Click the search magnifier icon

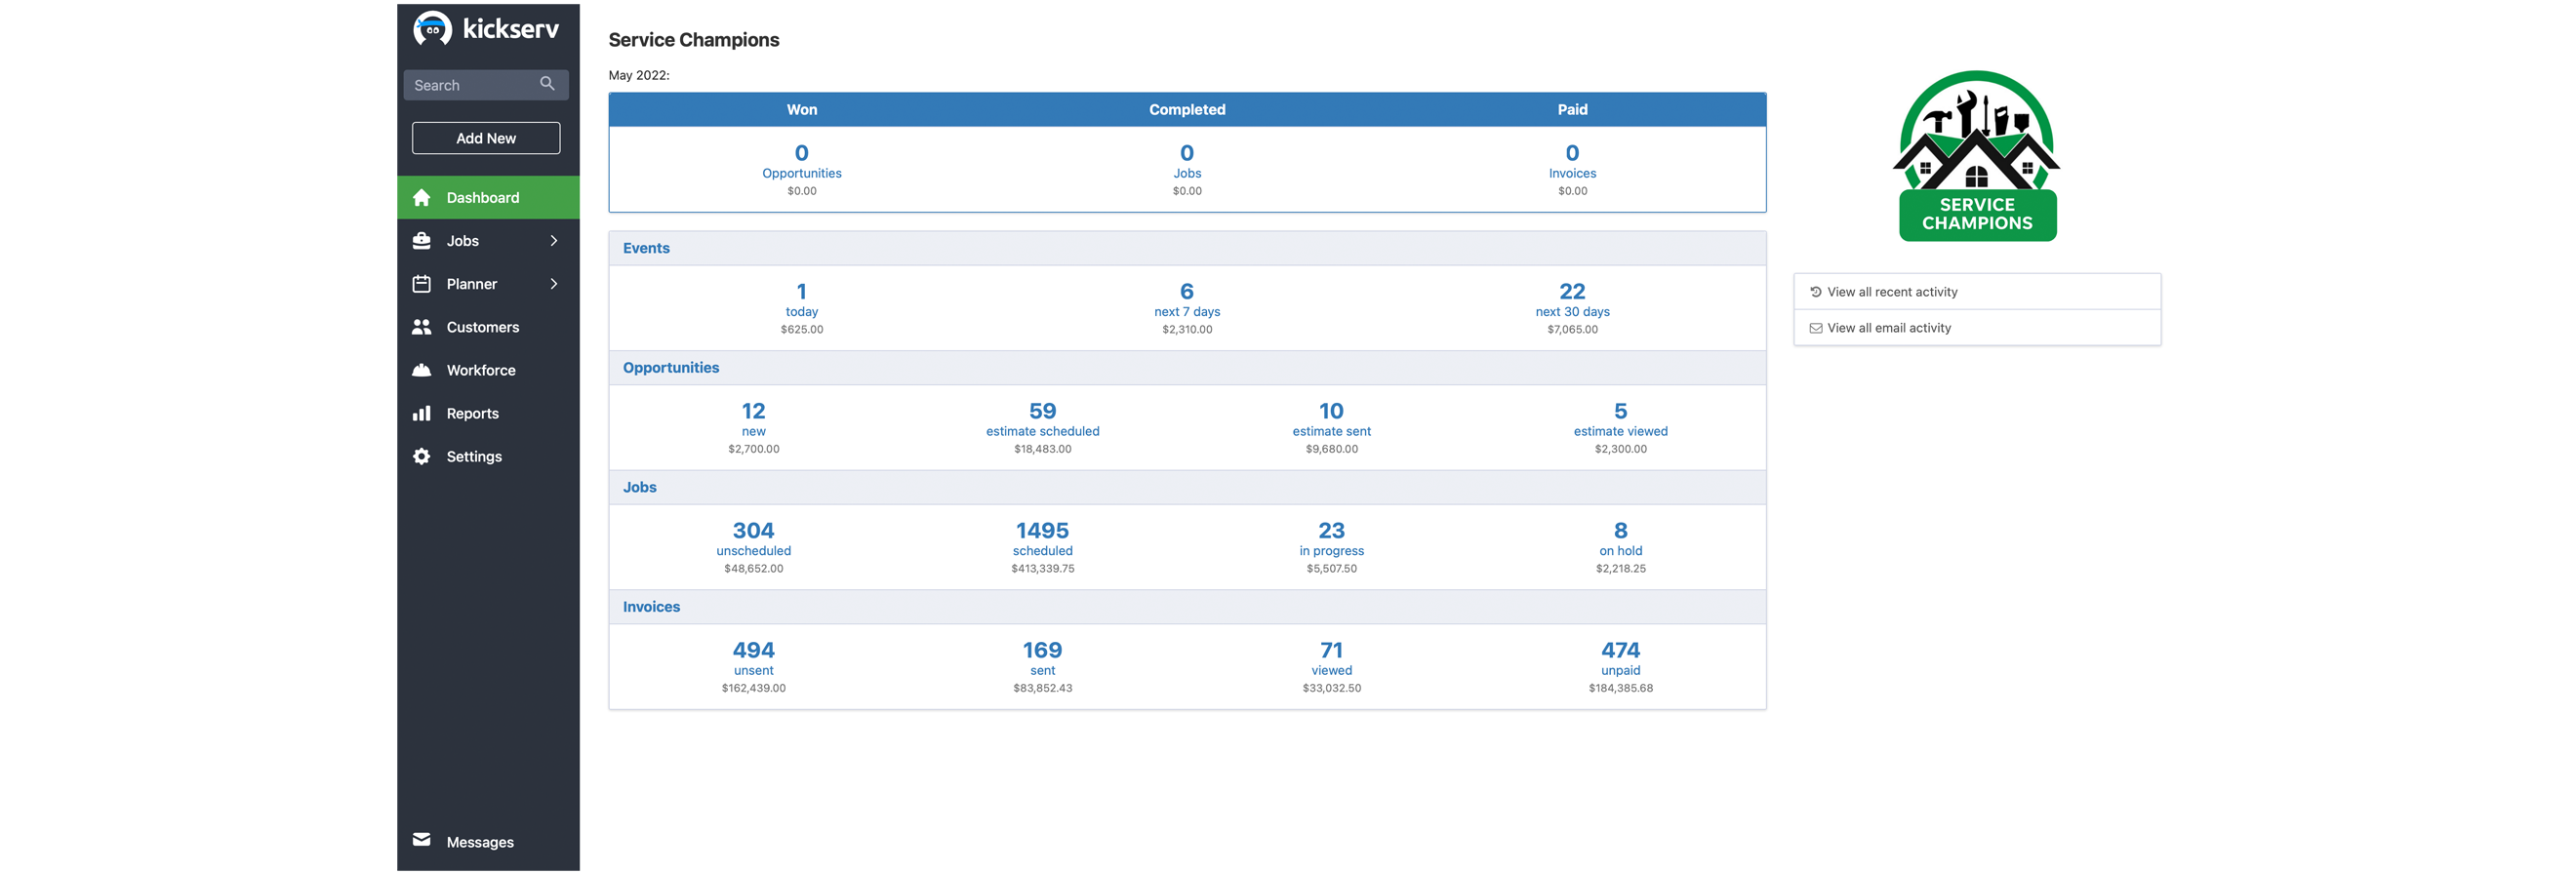547,84
